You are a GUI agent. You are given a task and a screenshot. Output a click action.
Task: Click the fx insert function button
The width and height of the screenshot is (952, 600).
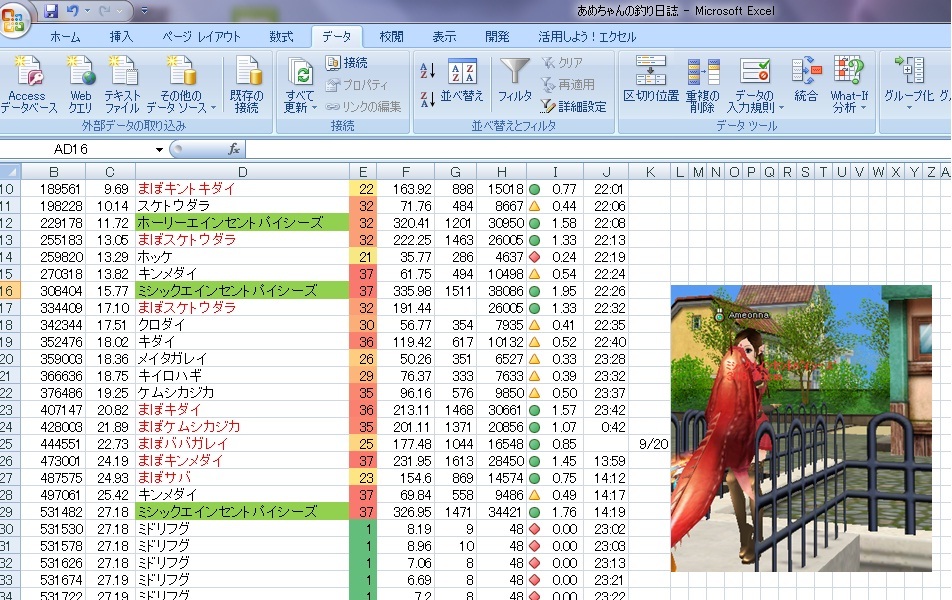point(234,149)
